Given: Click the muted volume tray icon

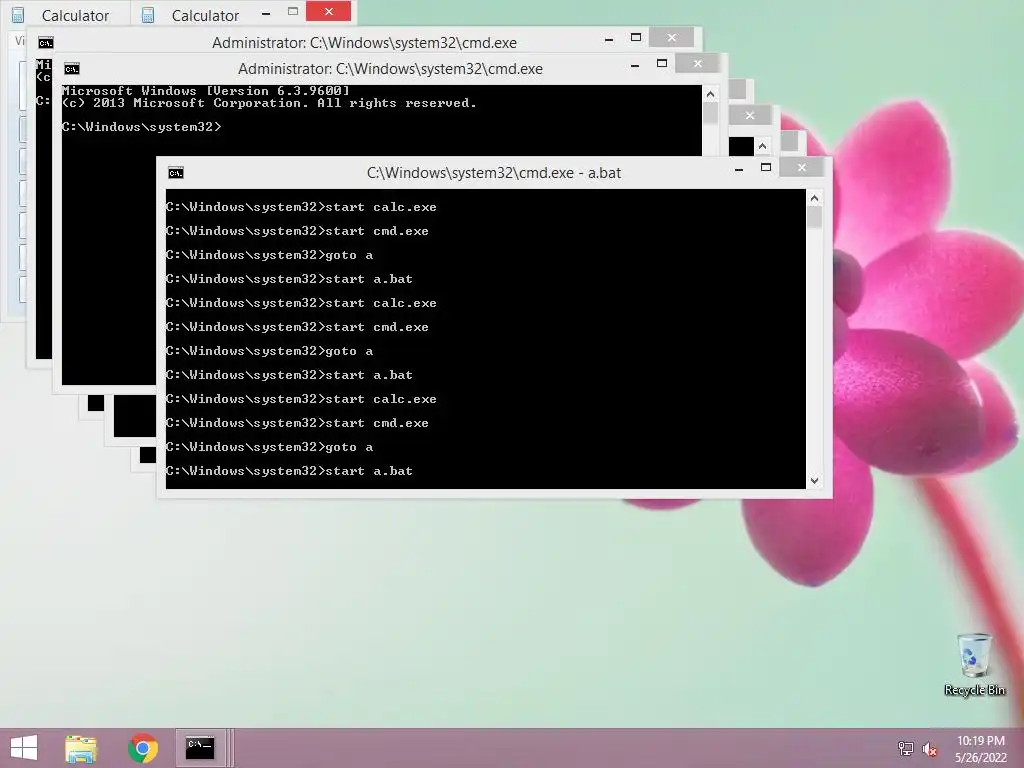Looking at the screenshot, I should pyautogui.click(x=929, y=749).
